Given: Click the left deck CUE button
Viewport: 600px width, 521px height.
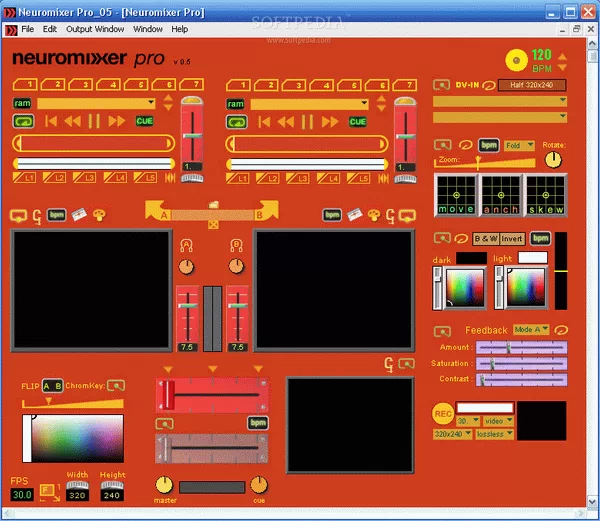Looking at the screenshot, I should (x=144, y=121).
